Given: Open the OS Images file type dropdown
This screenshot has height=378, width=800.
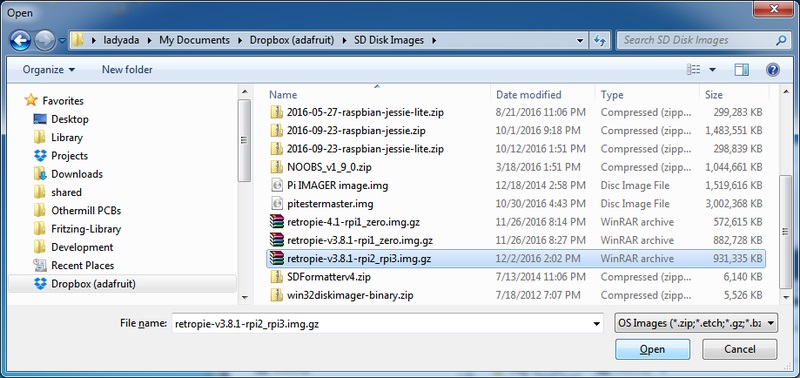Looking at the screenshot, I should pyautogui.click(x=696, y=323).
